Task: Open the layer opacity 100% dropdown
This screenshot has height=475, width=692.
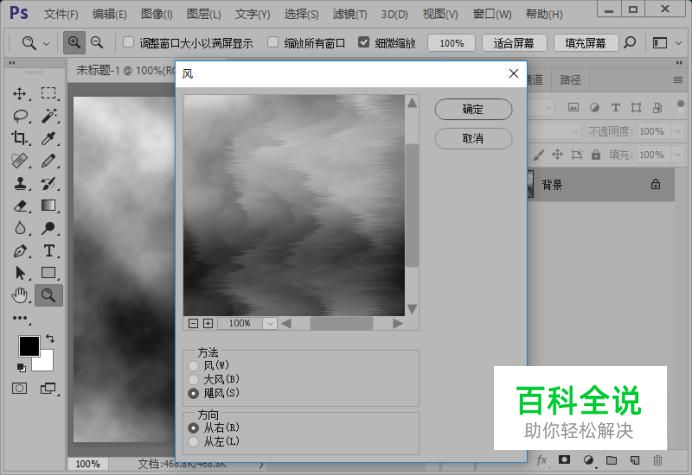Action: 677,131
